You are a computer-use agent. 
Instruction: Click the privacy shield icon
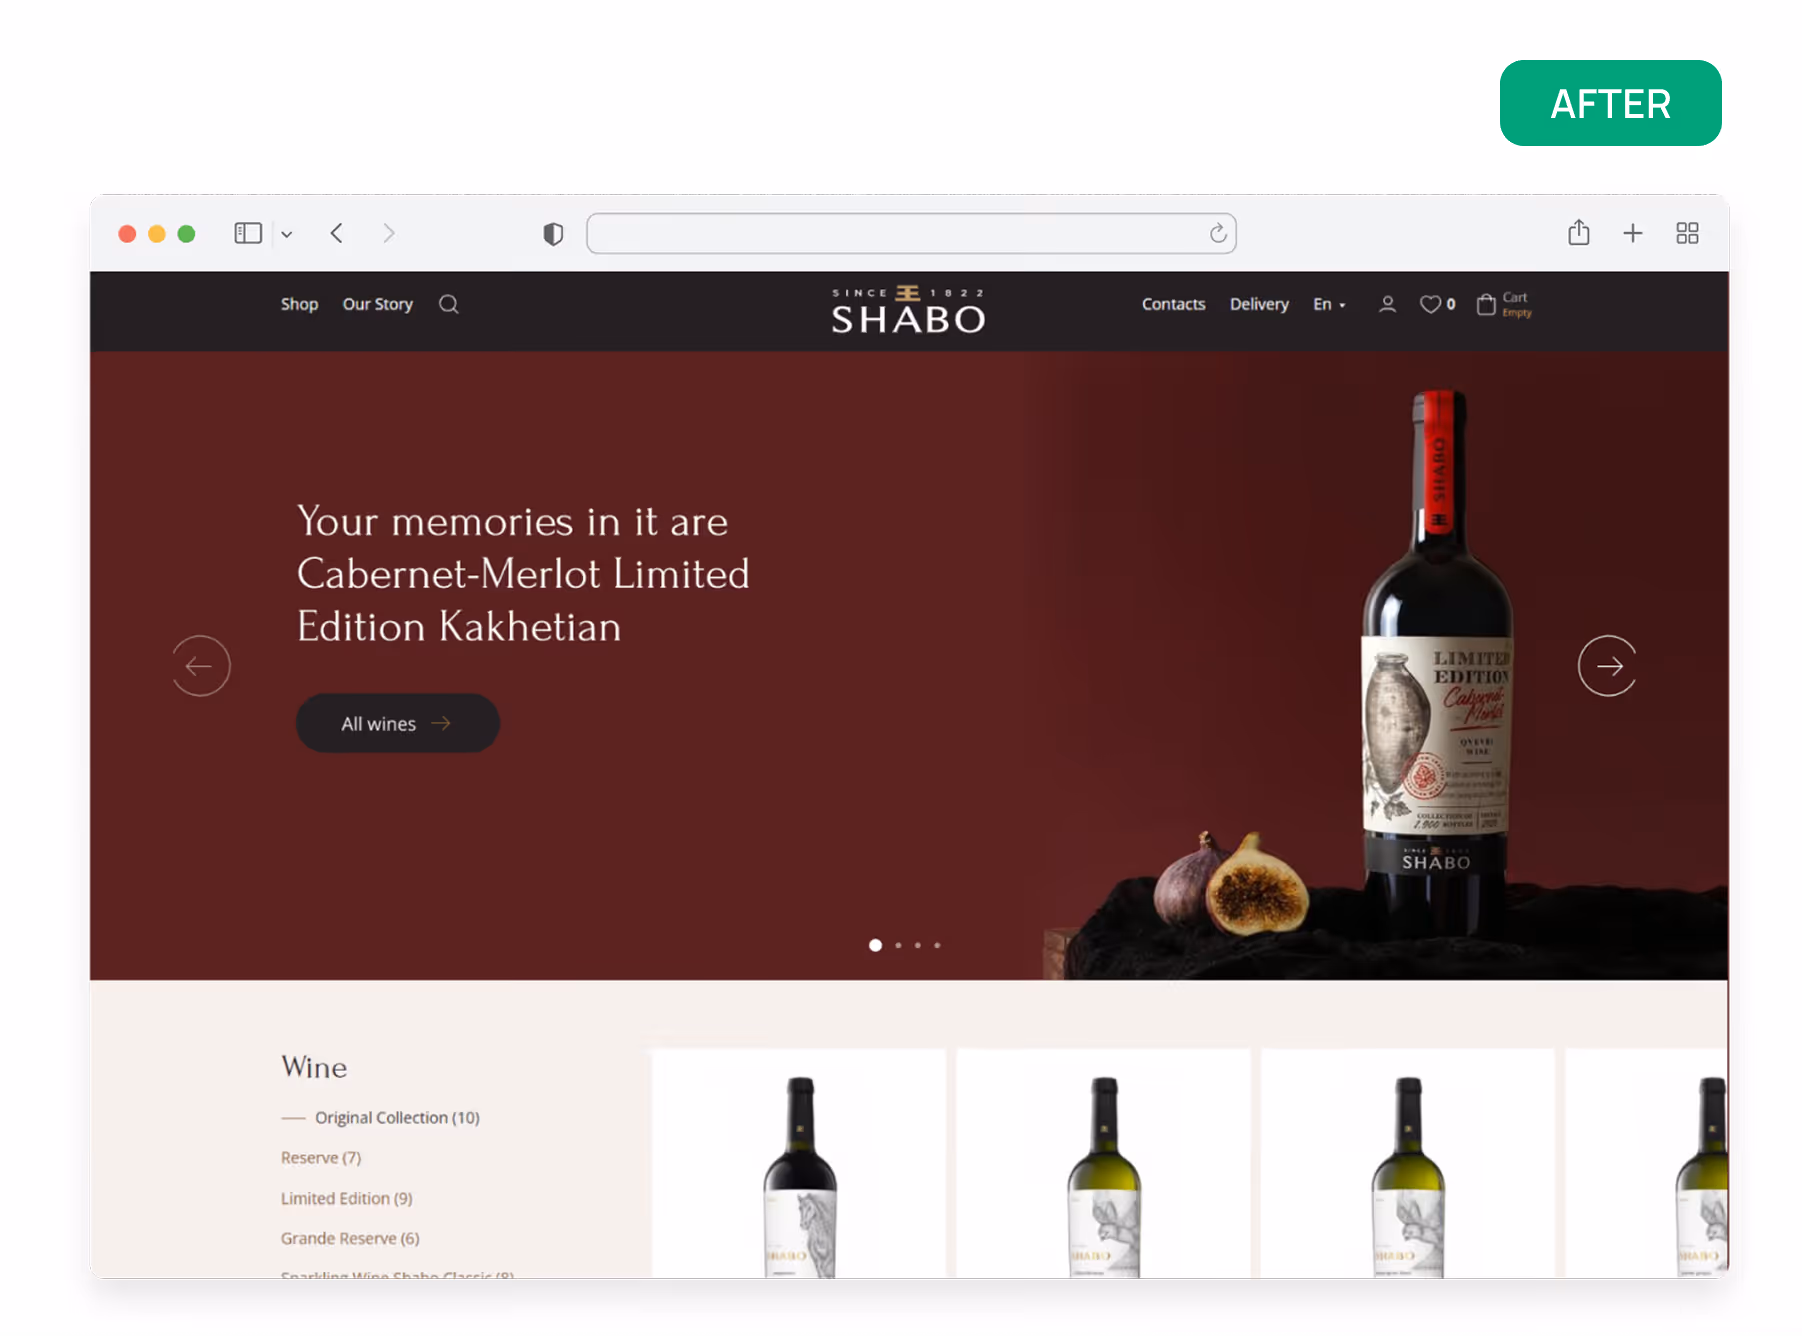pyautogui.click(x=553, y=233)
